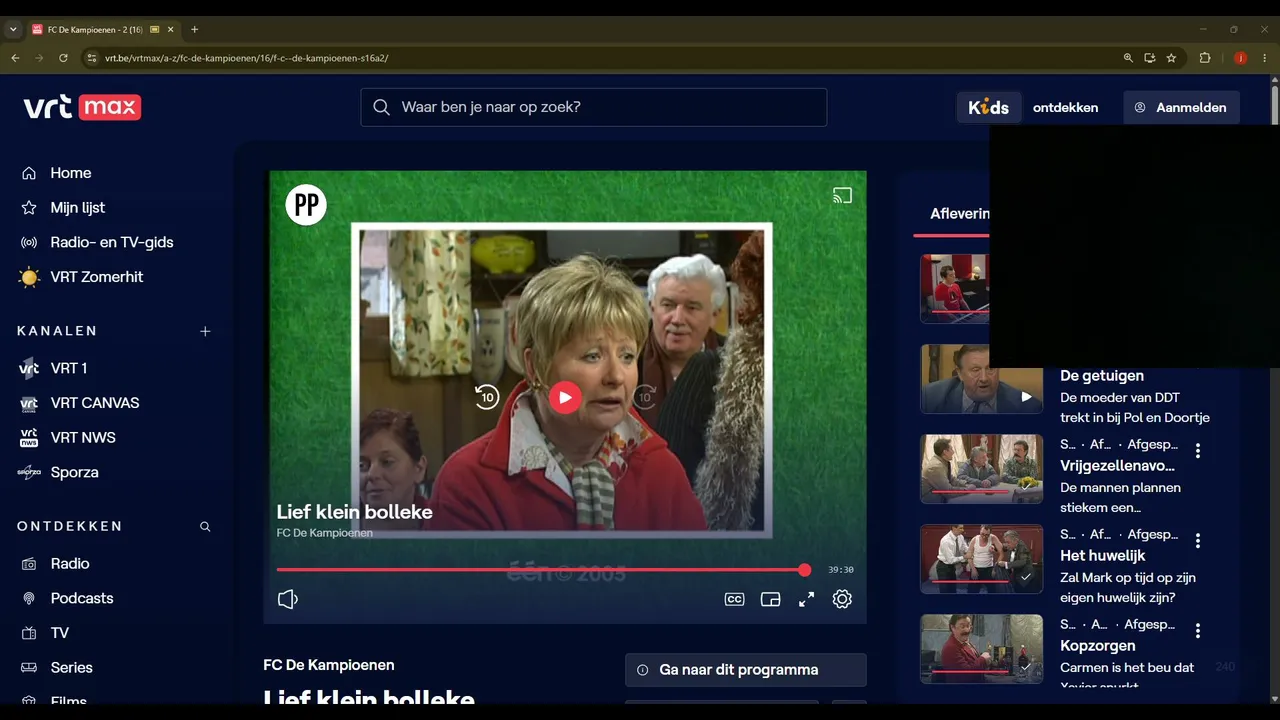Open the three-dot menu for Kopzorgen episode
Viewport: 1280px width, 720px height.
1198,631
